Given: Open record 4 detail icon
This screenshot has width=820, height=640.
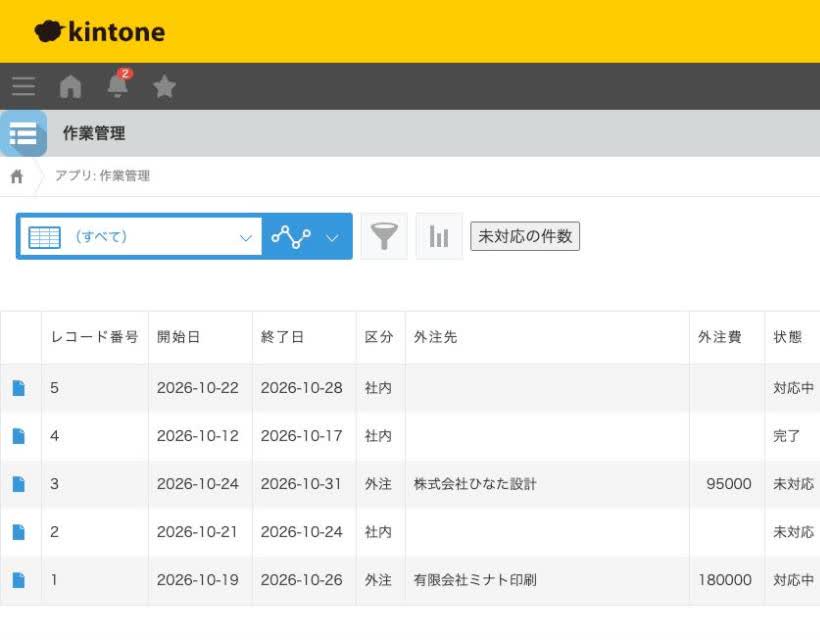Looking at the screenshot, I should point(19,436).
